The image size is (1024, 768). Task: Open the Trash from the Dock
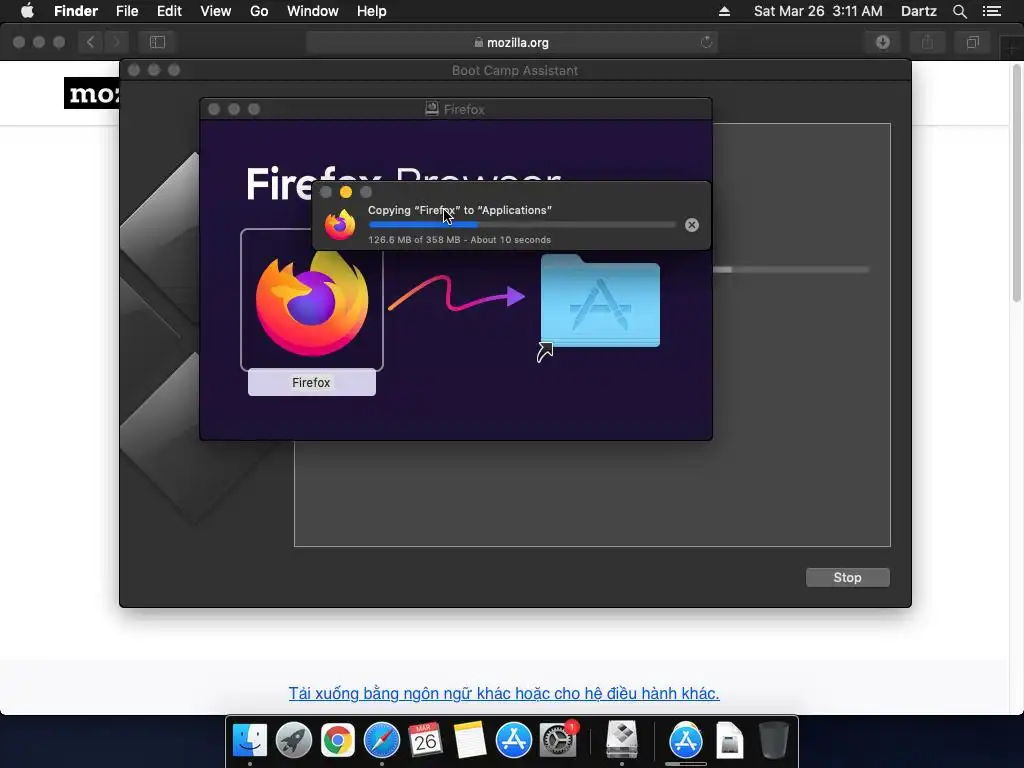[x=774, y=741]
